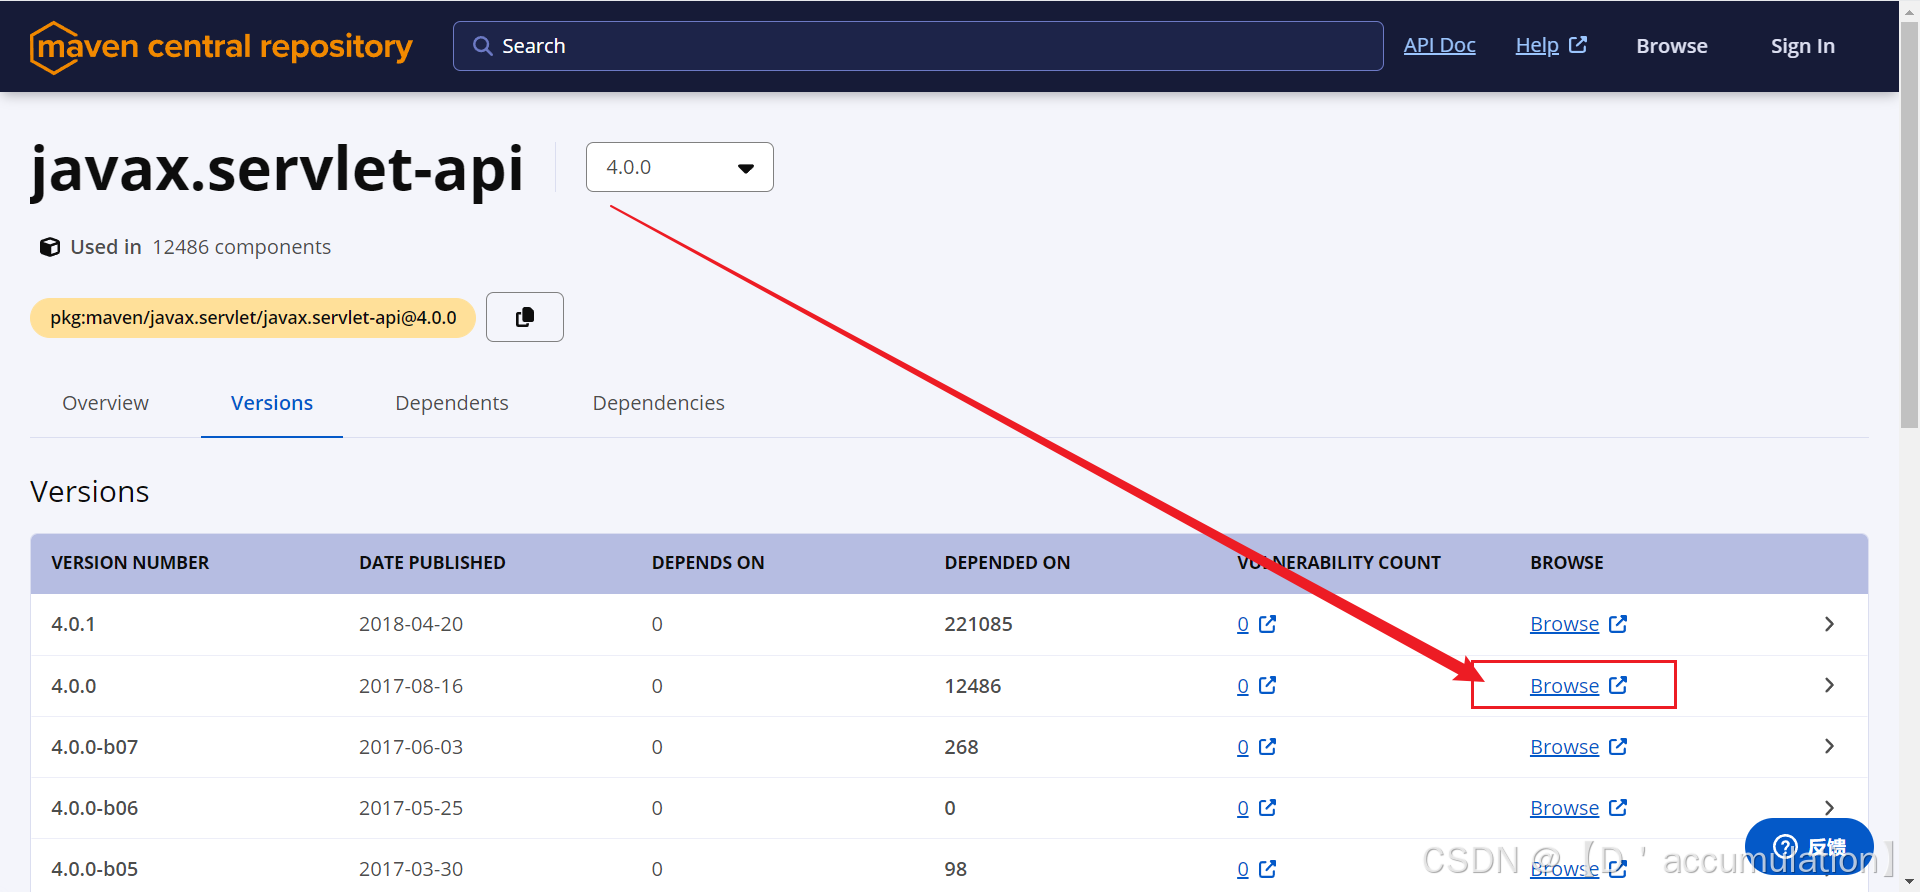Screen dimensions: 1920x892
Task: Click Browse in the top navigation
Action: (x=1672, y=46)
